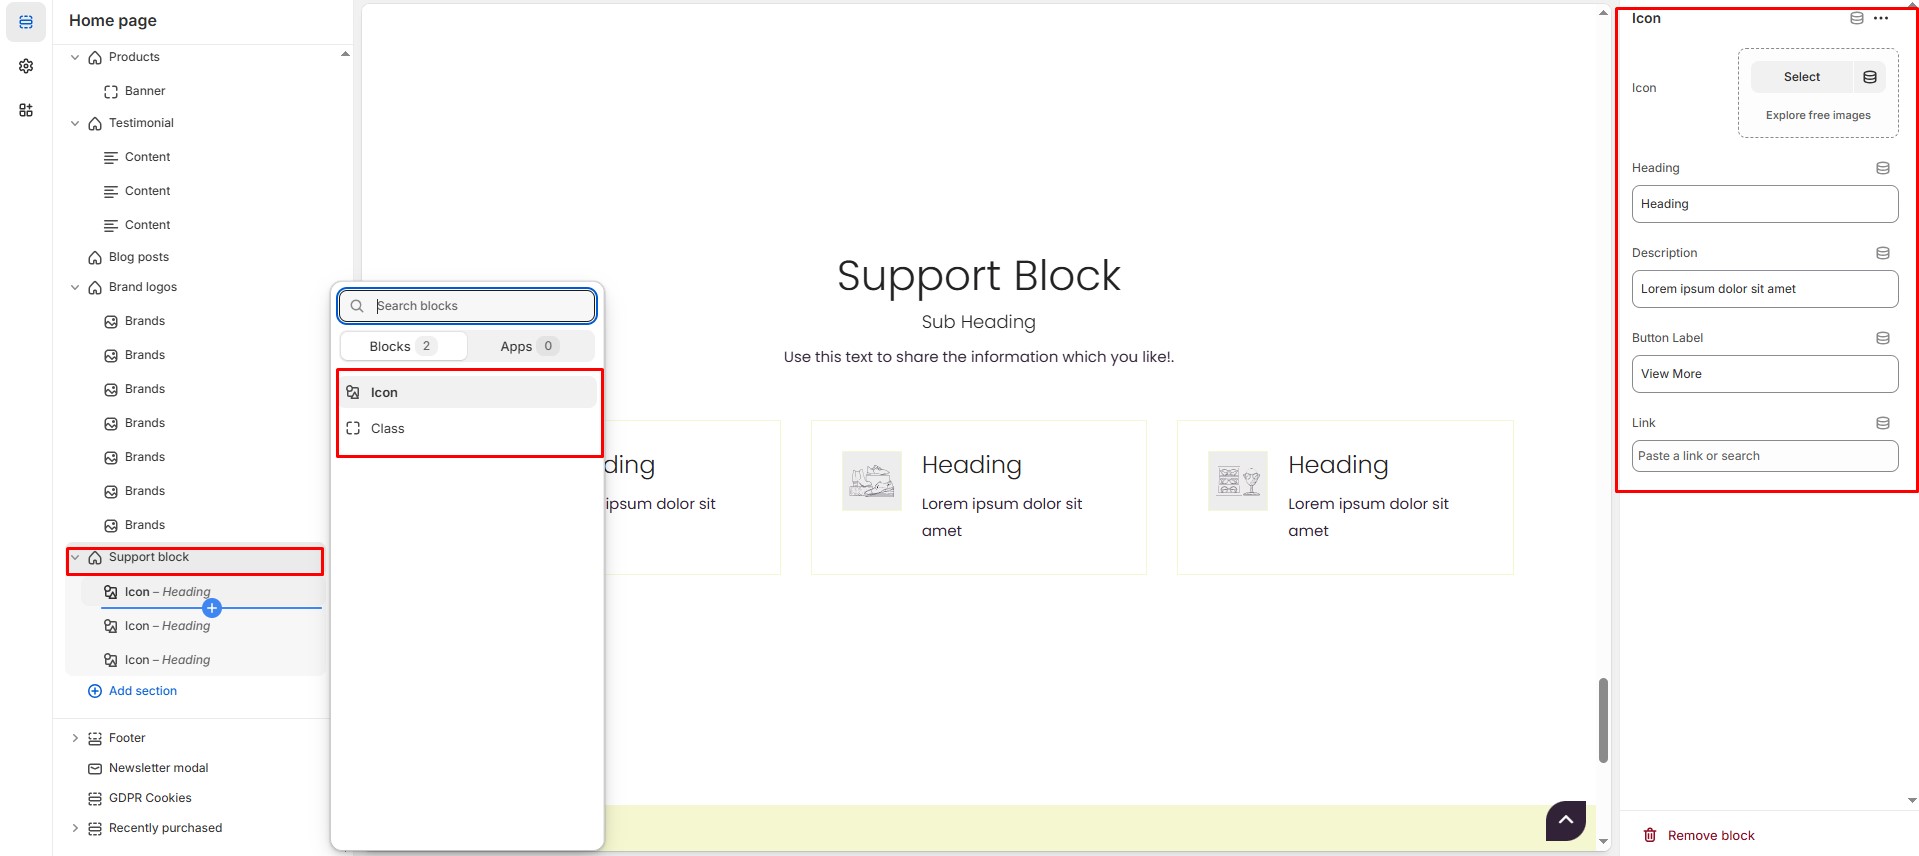Switch to the Apps tab
The image size is (1919, 856).
click(x=529, y=346)
